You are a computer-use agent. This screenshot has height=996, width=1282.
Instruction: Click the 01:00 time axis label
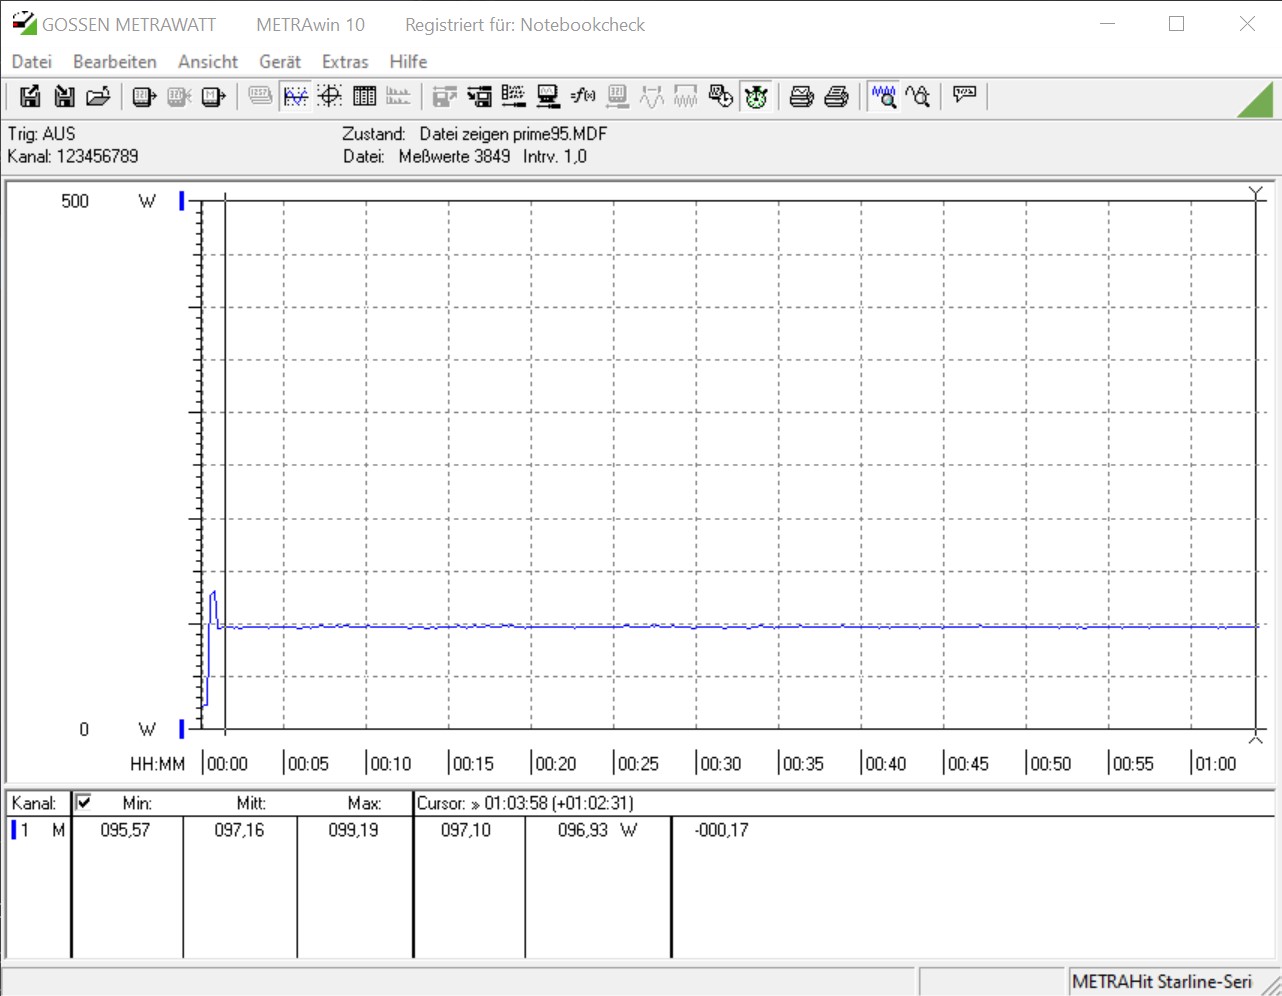1215,764
